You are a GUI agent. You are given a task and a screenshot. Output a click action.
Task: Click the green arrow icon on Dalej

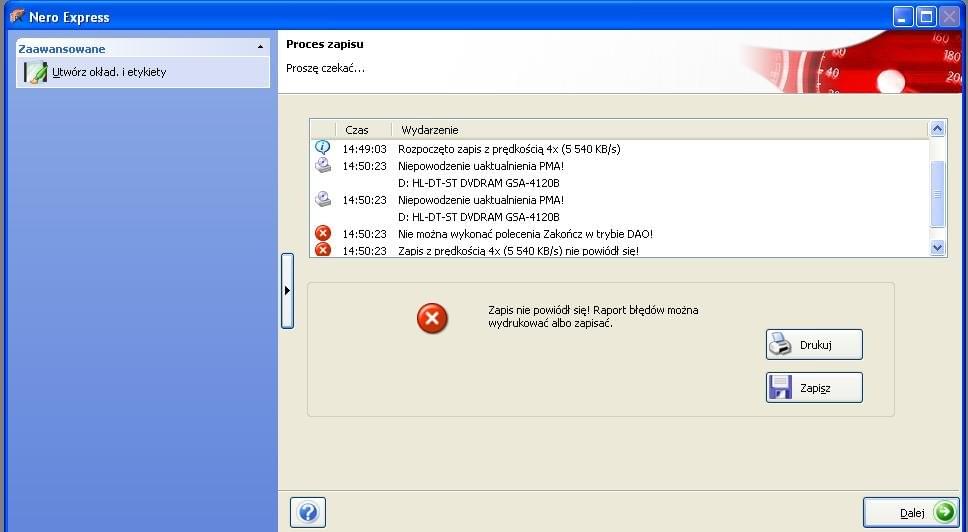click(x=944, y=512)
